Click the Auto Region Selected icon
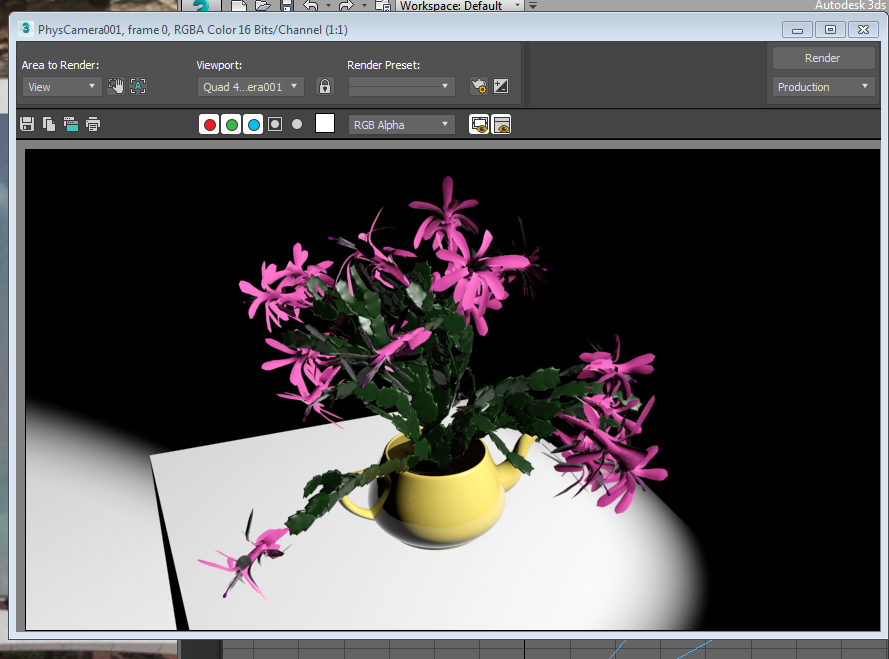Screen dimensions: 889x659 point(138,86)
